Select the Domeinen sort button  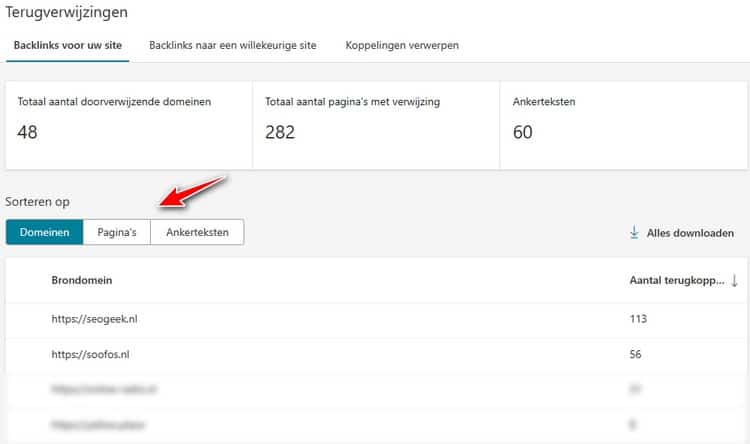tap(44, 232)
